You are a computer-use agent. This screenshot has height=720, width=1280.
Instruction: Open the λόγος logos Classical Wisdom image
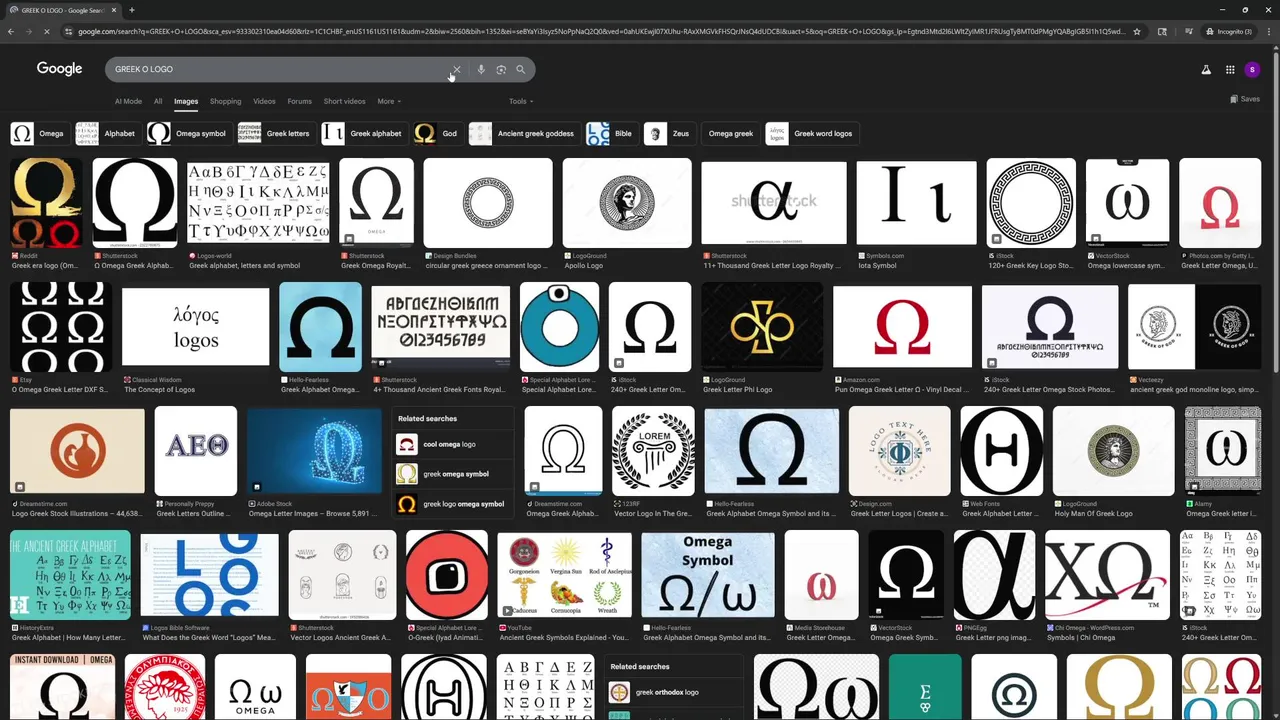pyautogui.click(x=195, y=327)
